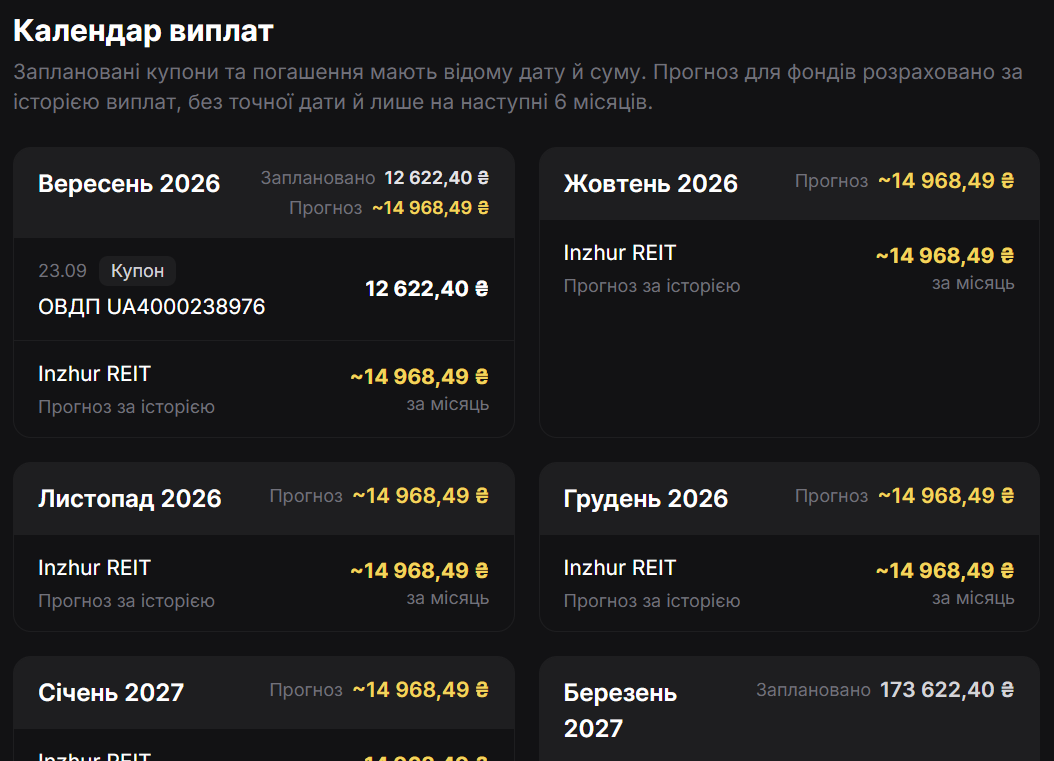
Task: Click the Inzhur REIT amount in November card
Action: (x=419, y=570)
